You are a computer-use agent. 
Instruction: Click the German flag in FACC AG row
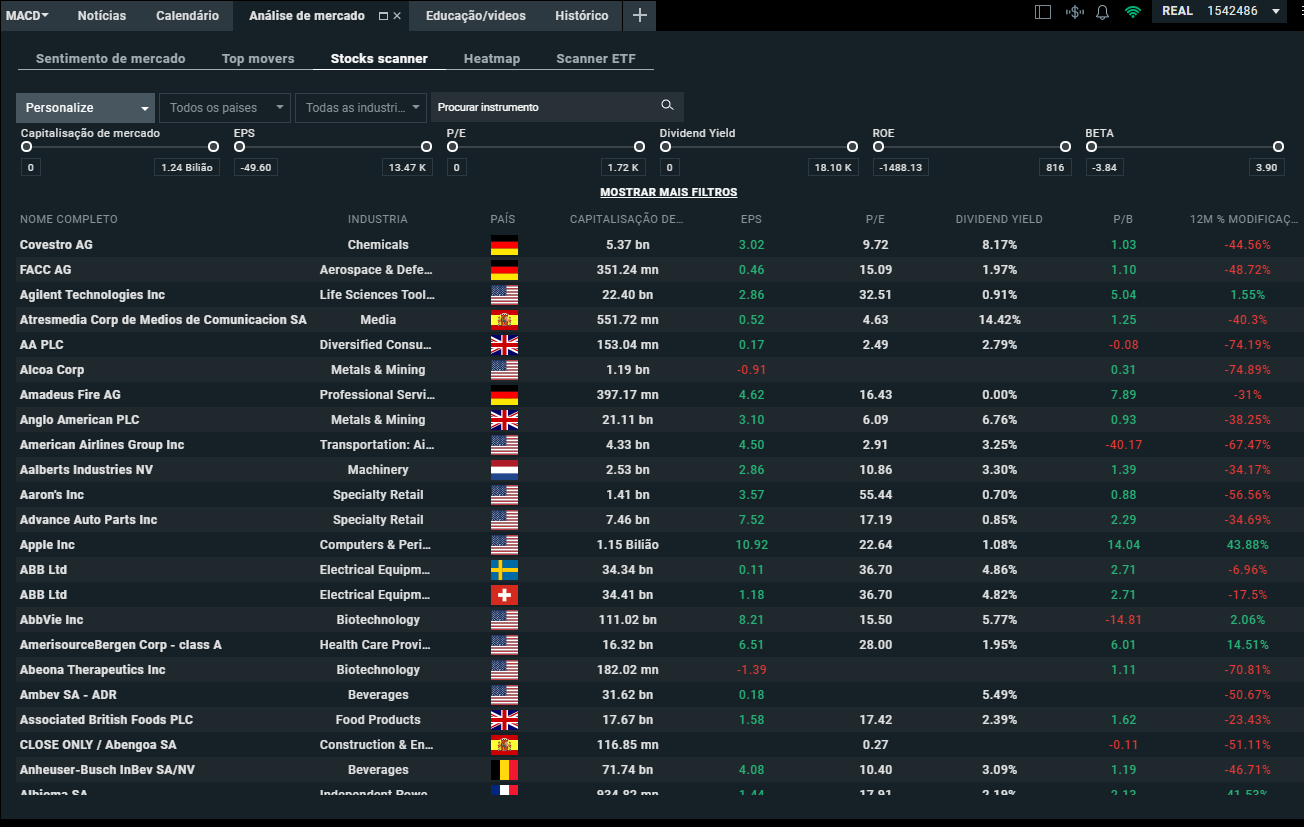[x=504, y=270]
